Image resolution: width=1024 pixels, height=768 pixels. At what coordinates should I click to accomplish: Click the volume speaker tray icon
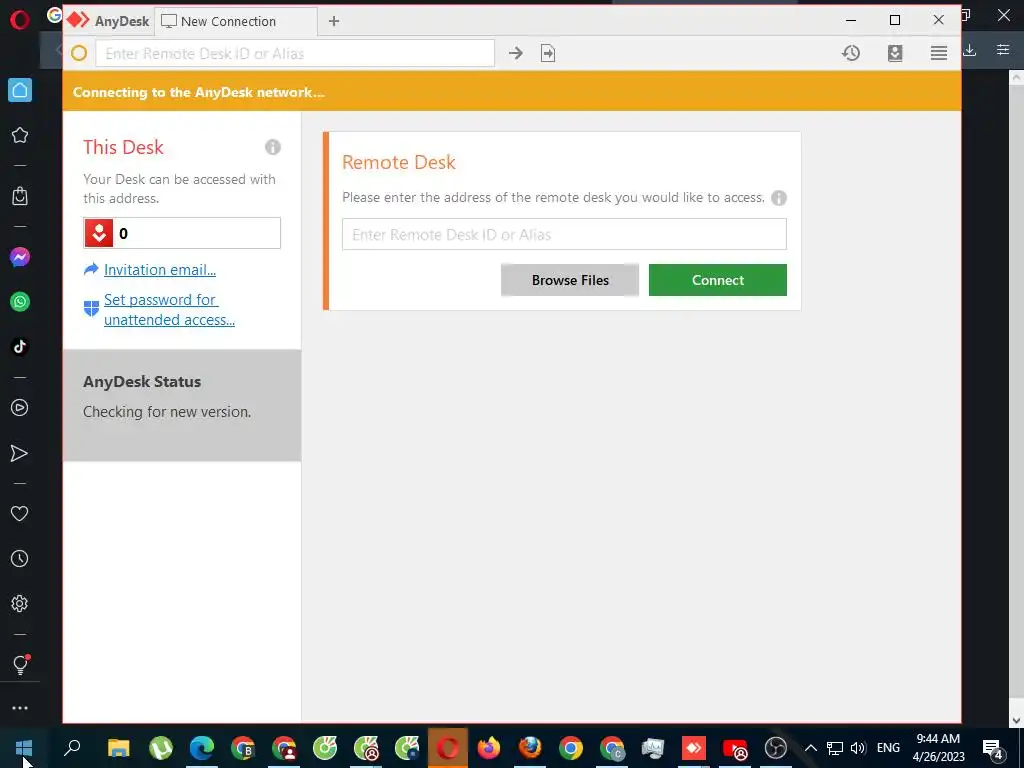click(858, 748)
